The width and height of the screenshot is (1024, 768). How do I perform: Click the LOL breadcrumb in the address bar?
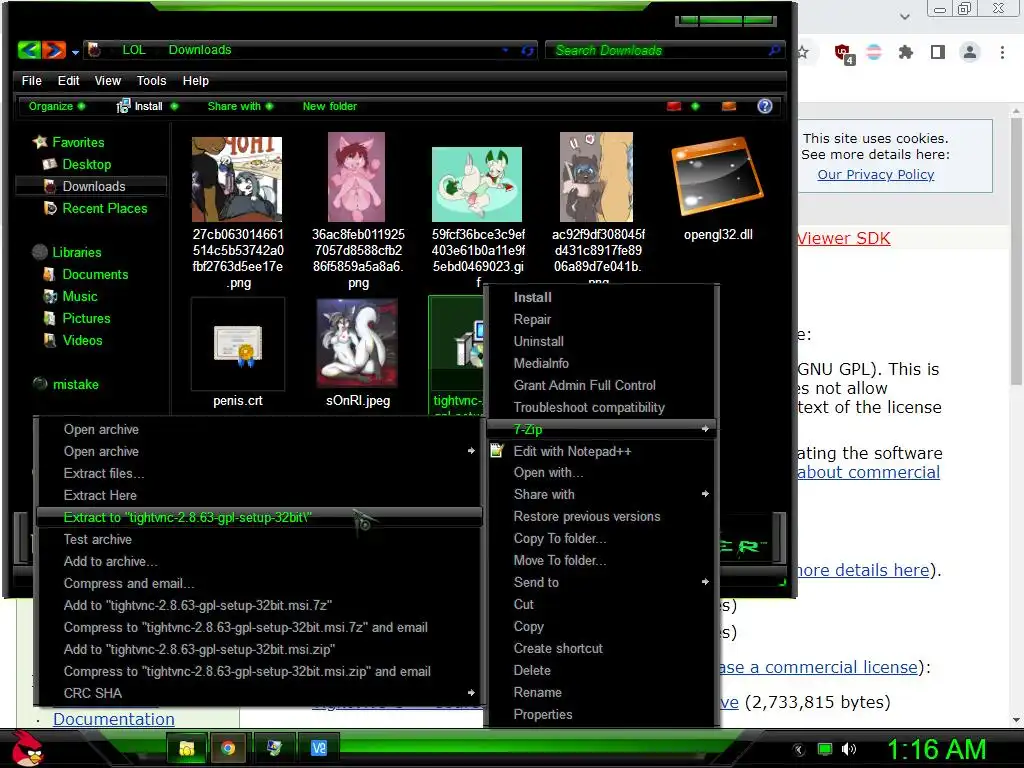pos(134,50)
